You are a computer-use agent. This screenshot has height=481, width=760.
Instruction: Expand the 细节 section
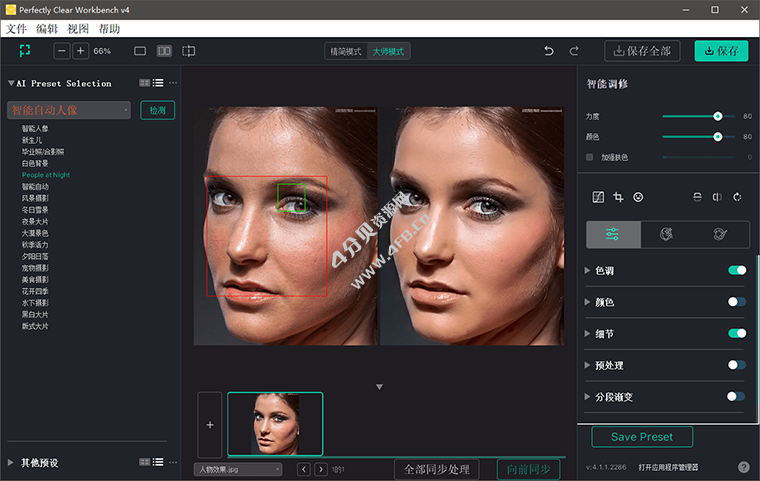click(587, 333)
